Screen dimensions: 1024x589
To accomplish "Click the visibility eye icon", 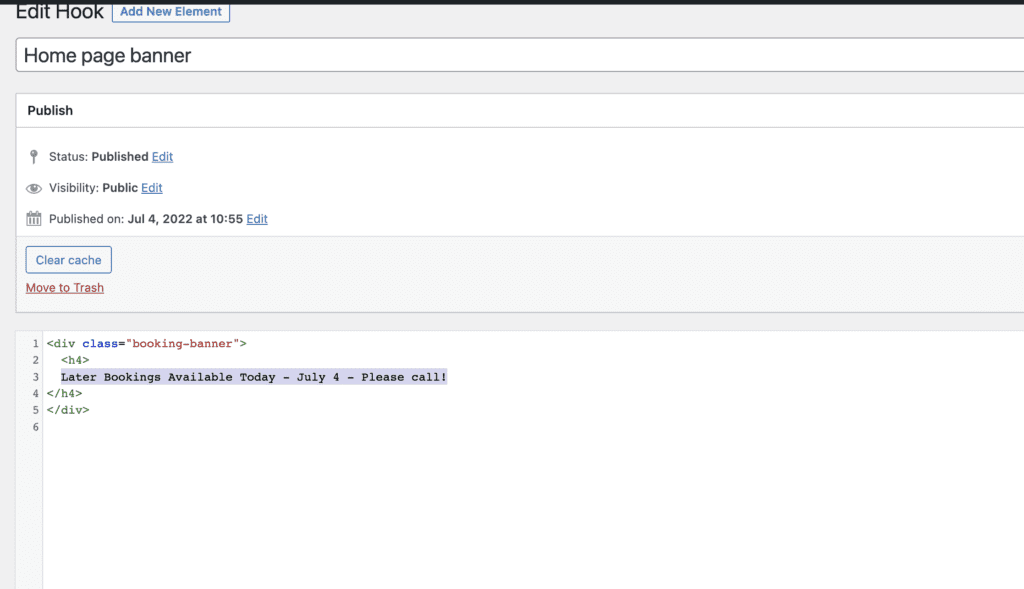I will click(34, 189).
